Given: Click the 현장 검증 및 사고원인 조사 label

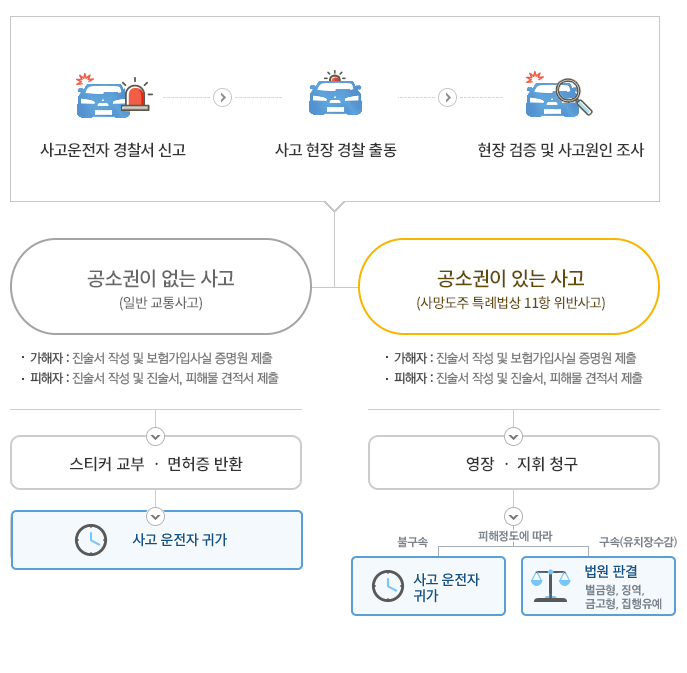Looking at the screenshot, I should click(x=561, y=150).
